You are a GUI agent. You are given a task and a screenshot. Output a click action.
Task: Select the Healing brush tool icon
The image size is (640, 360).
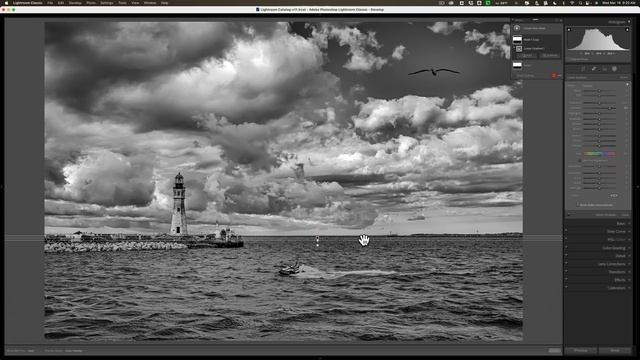594,69
